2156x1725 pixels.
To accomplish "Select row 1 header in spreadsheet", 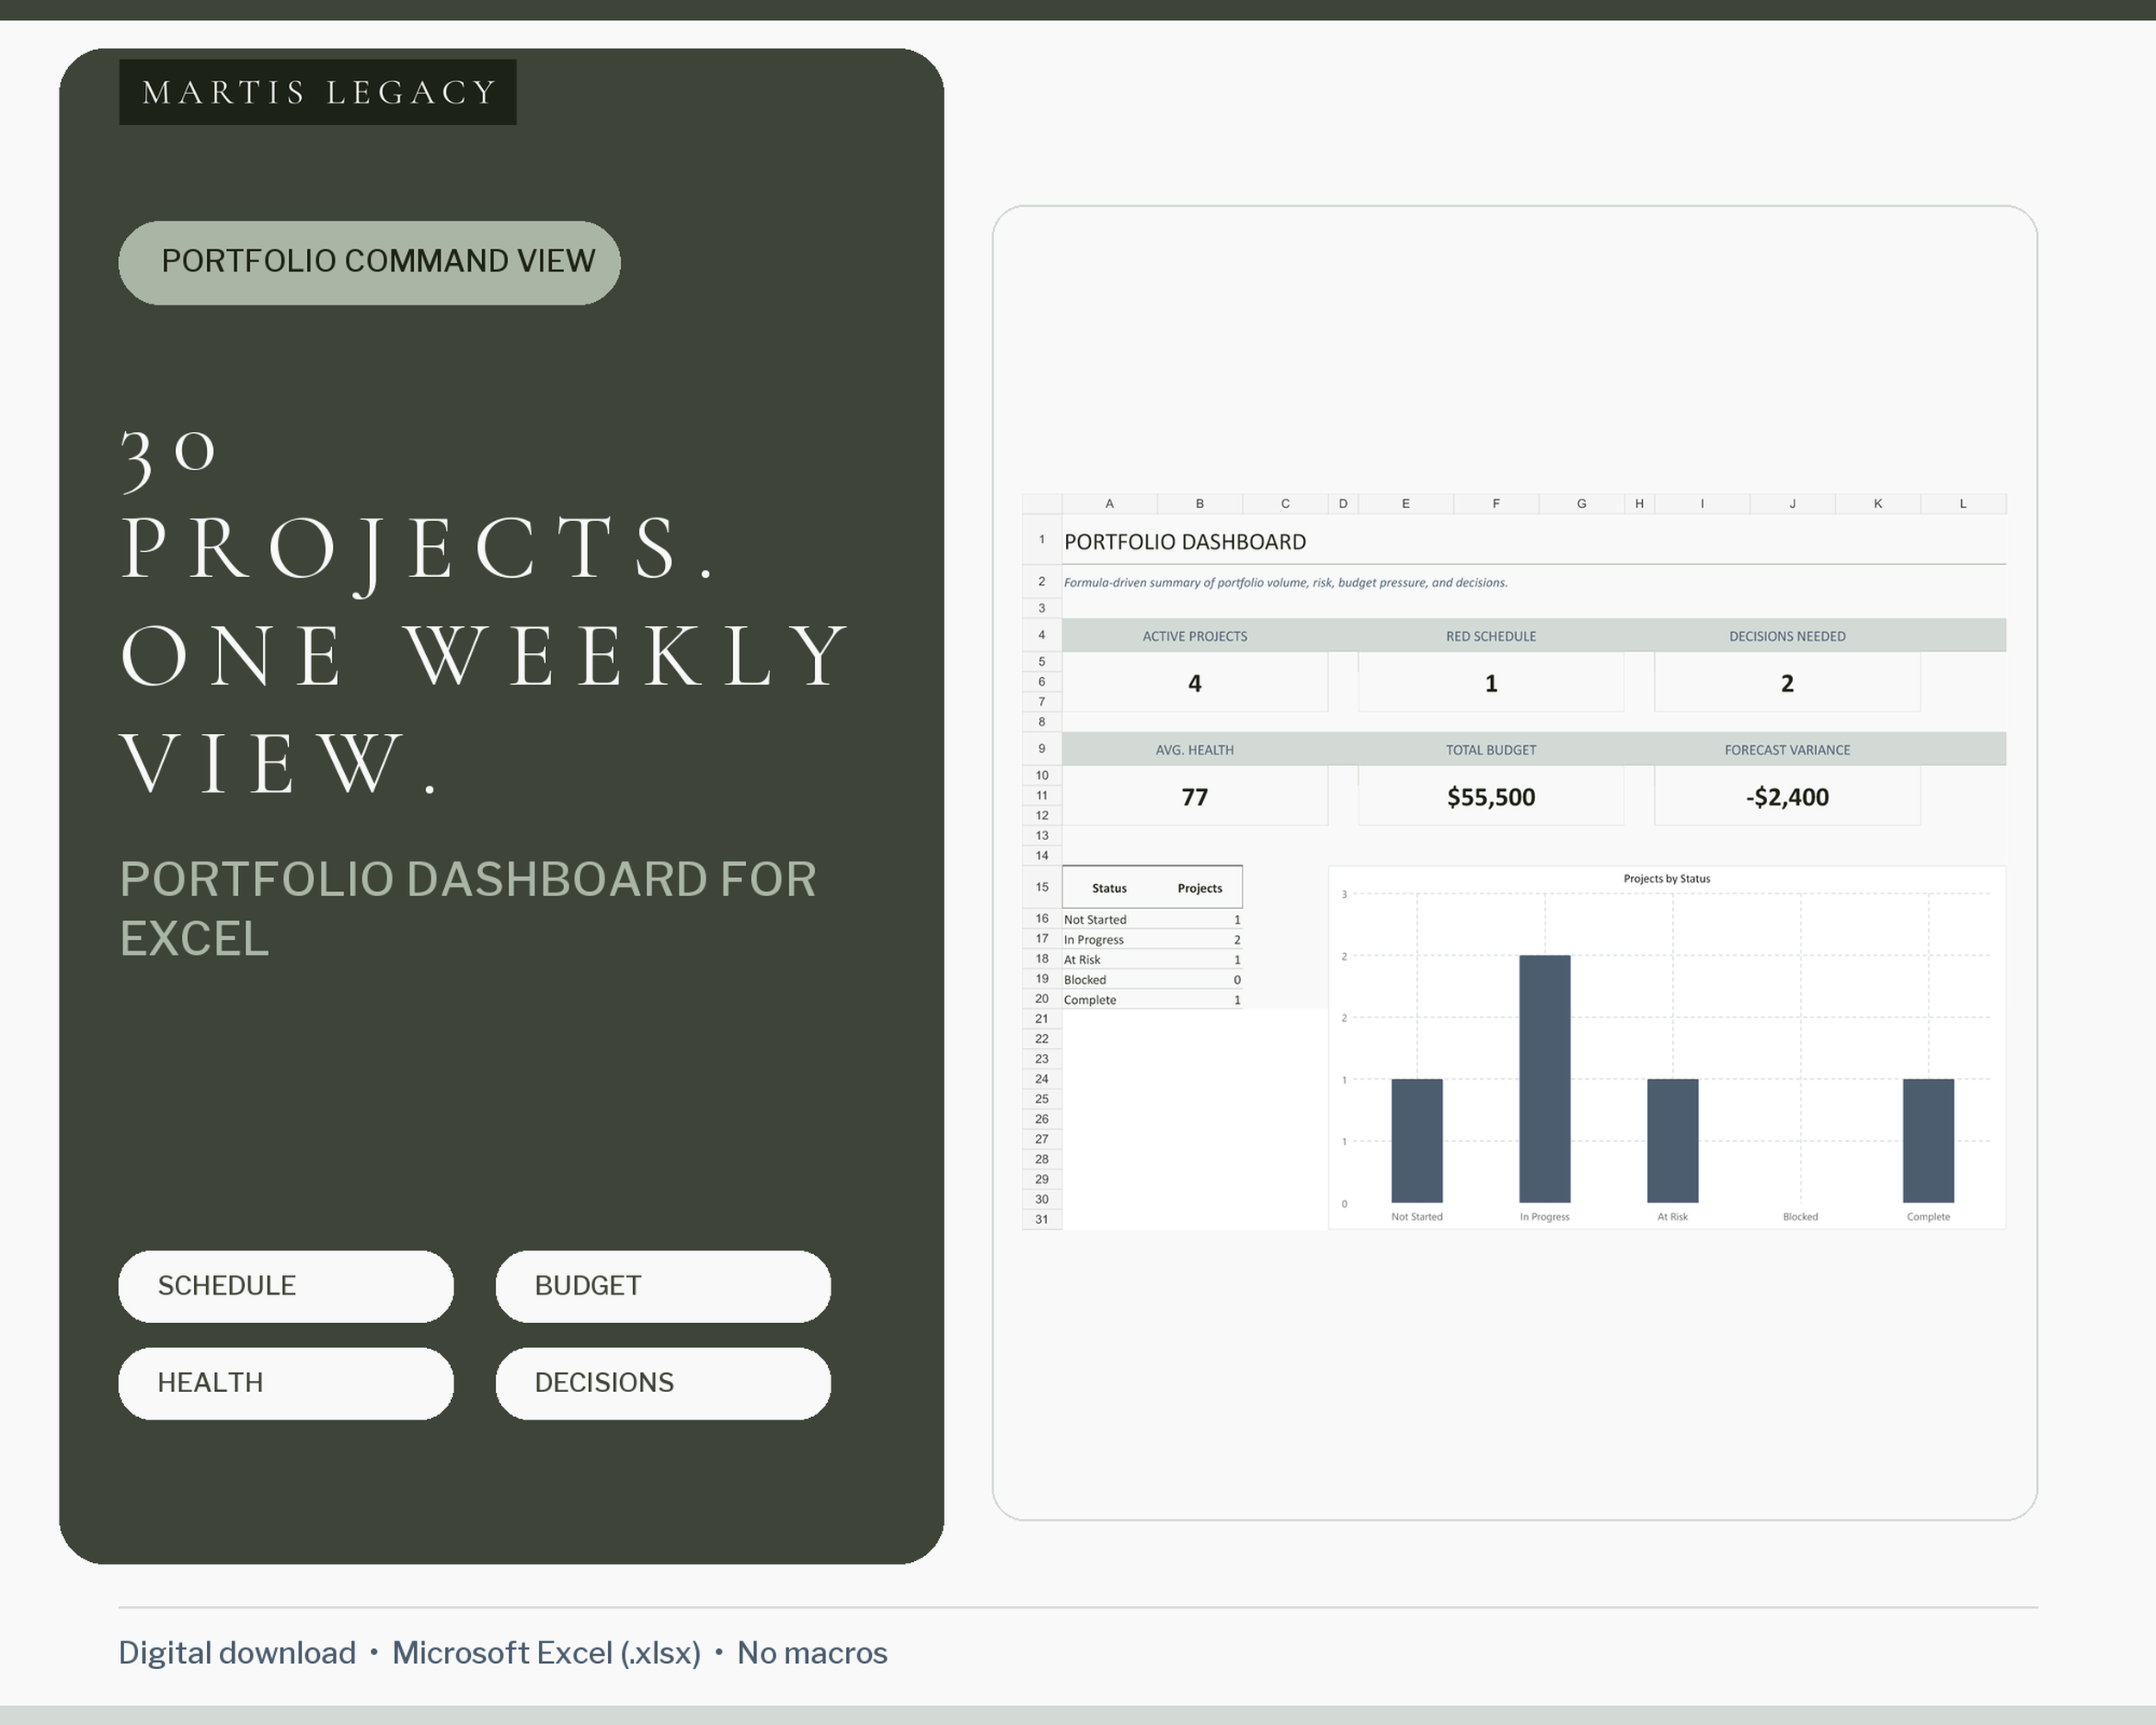I will tap(1041, 540).
